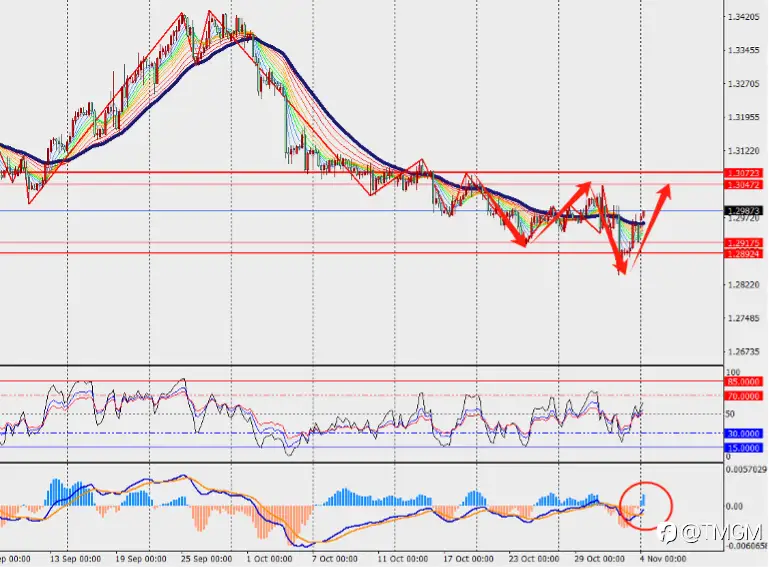Screen dimensions: 770x568
Task: Click the 1.31220 price axis label
Action: 743,150
